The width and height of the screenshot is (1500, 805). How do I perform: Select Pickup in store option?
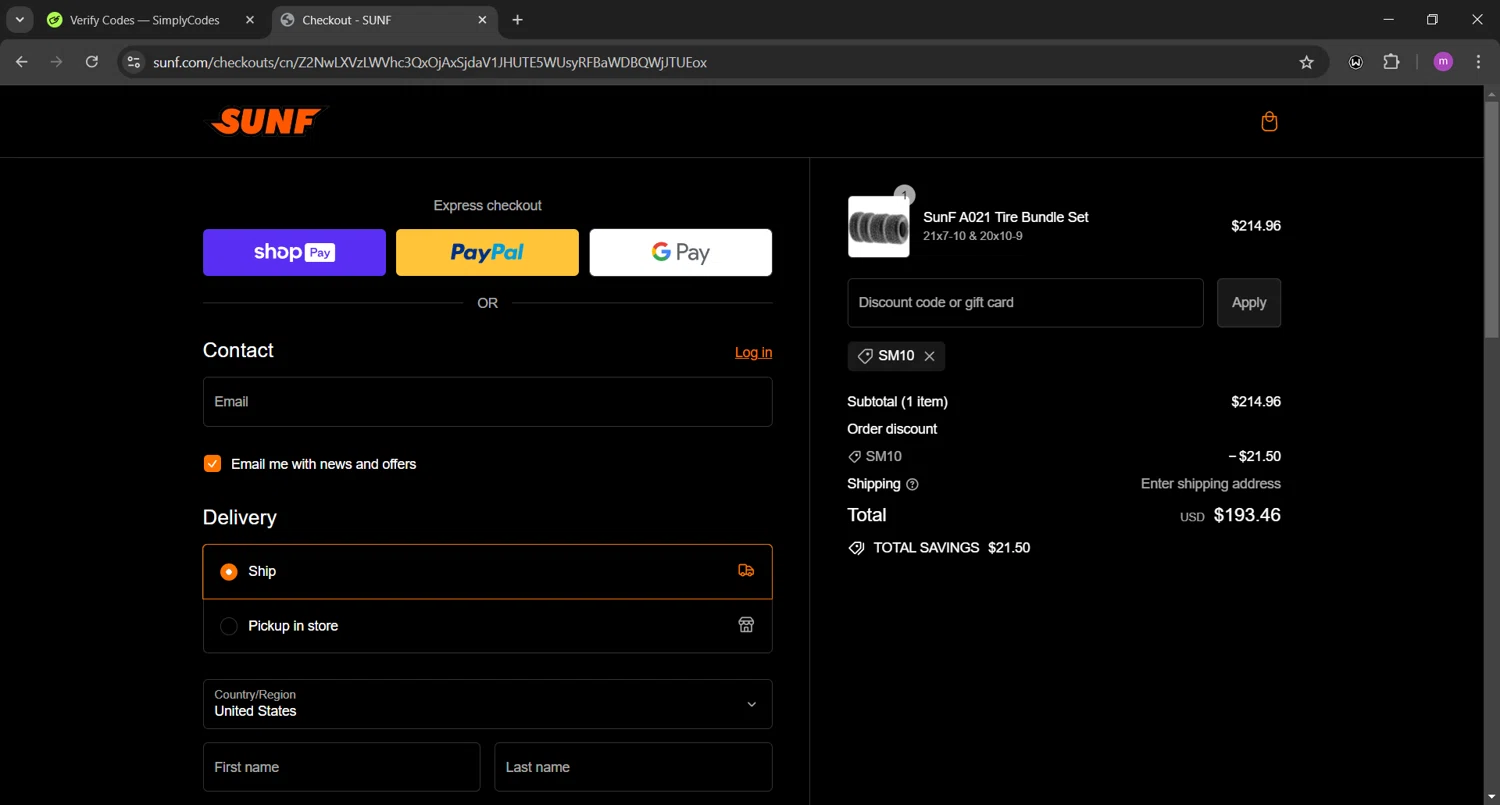pyautogui.click(x=488, y=626)
